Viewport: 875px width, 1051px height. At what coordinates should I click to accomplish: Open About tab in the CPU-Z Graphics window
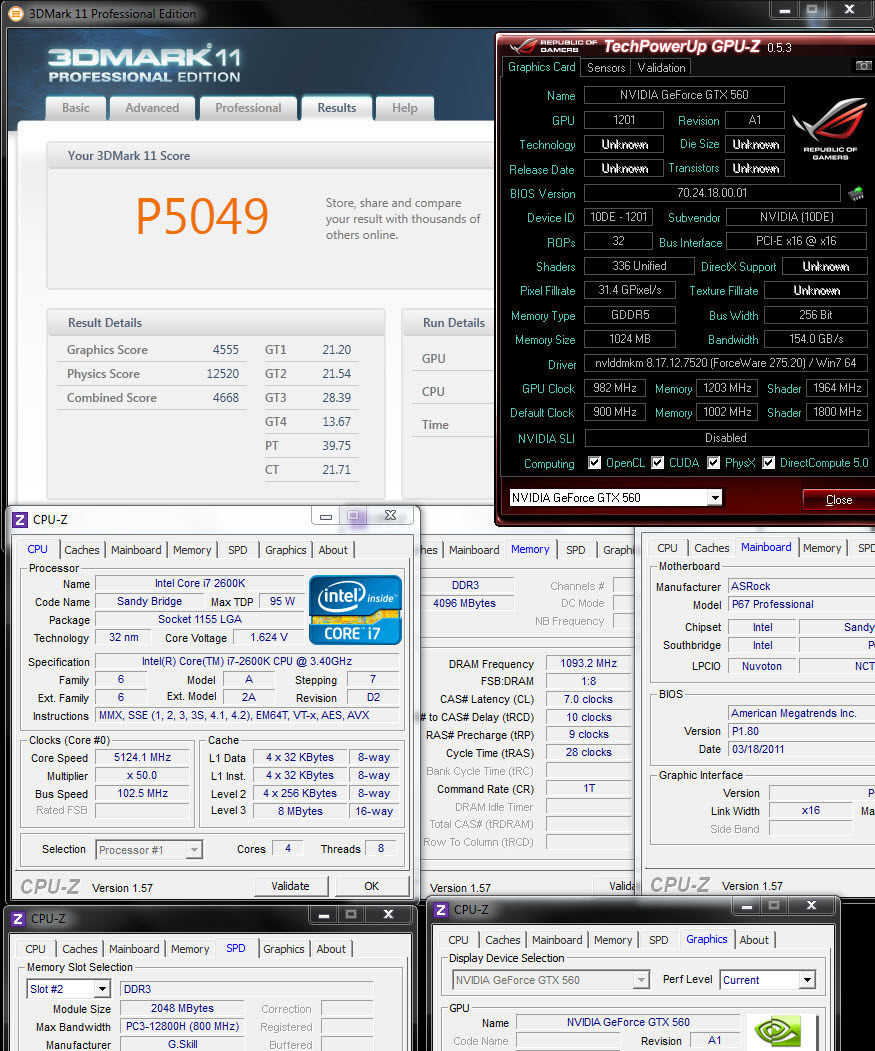(x=754, y=940)
